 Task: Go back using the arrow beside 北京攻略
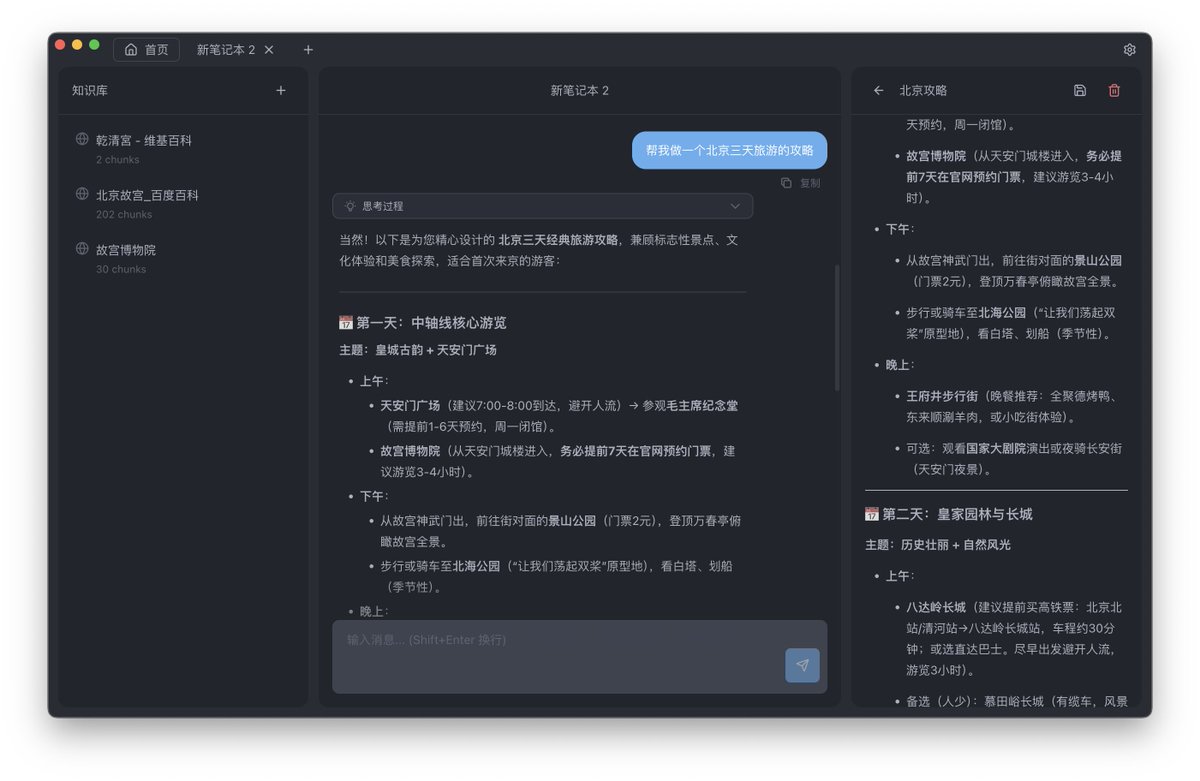877,90
